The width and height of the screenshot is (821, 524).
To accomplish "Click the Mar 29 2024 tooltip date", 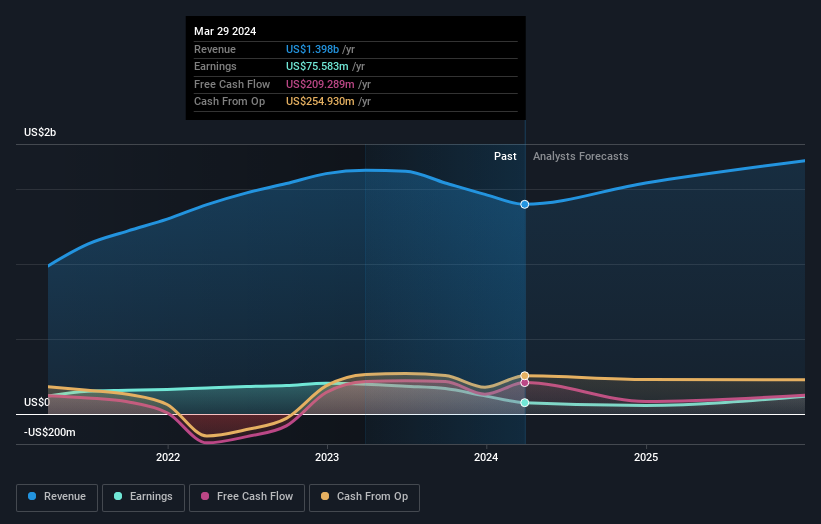I will pos(225,31).
